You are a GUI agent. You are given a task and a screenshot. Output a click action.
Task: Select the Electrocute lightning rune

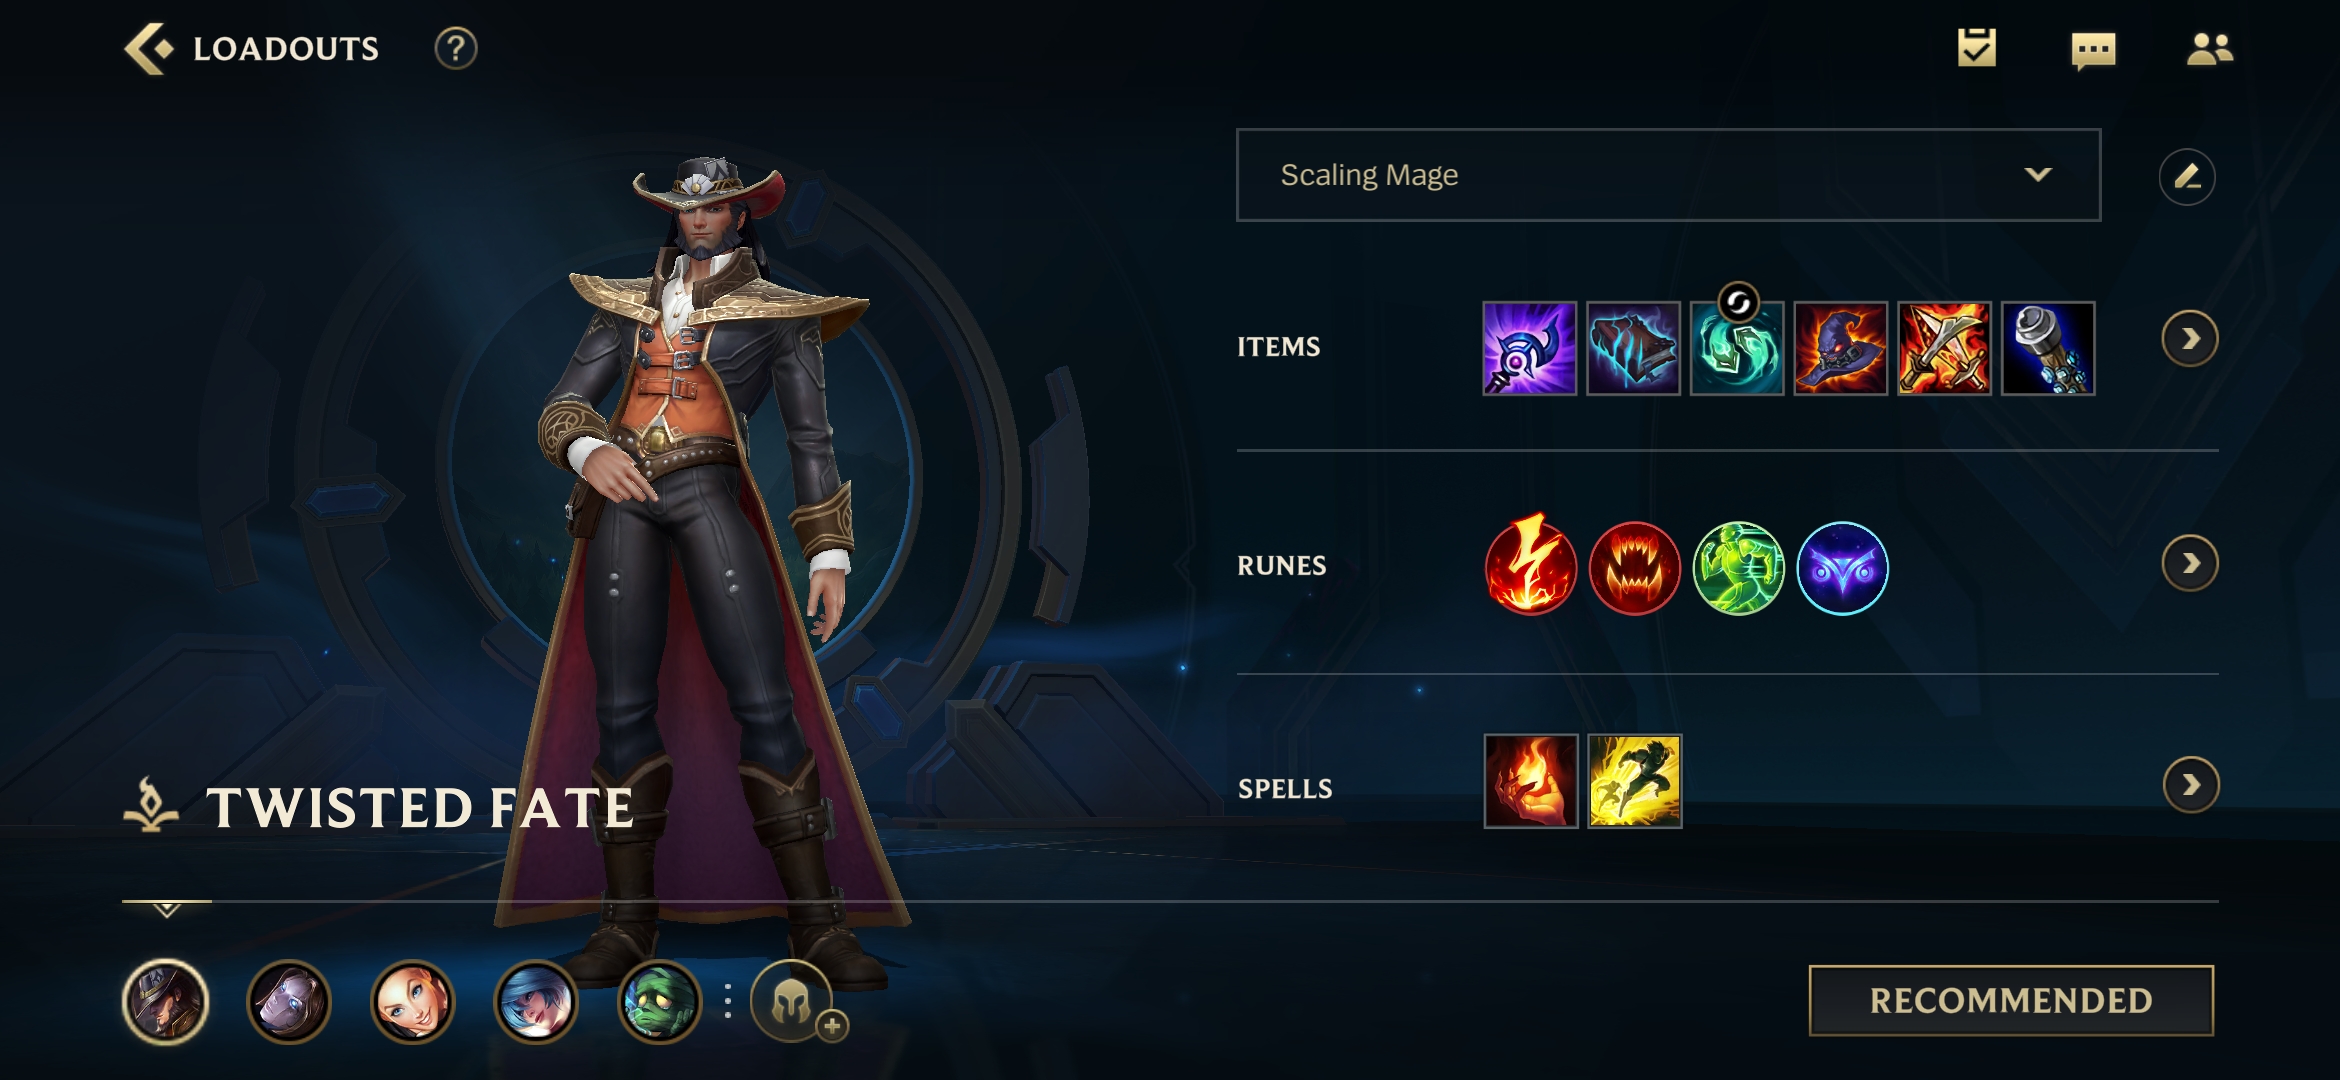point(1530,566)
